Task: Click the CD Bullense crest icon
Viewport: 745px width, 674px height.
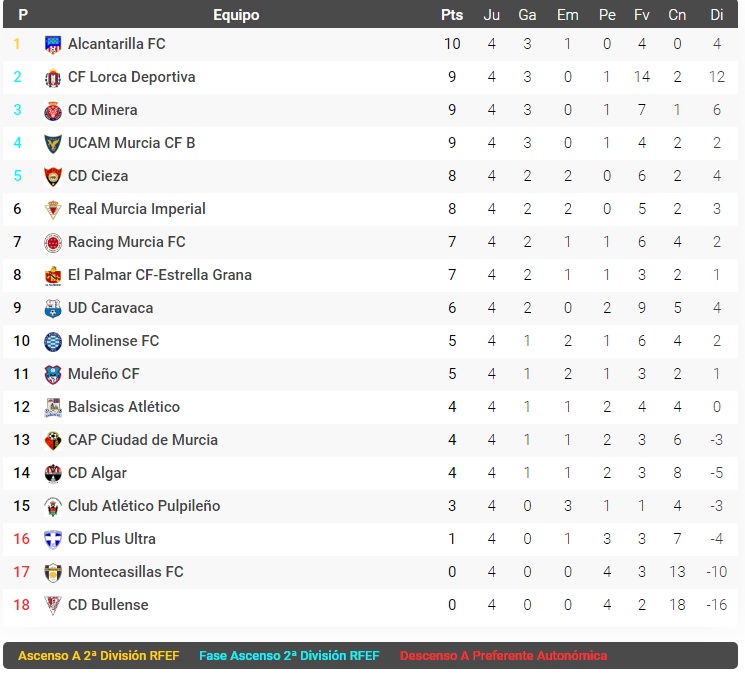Action: point(53,606)
